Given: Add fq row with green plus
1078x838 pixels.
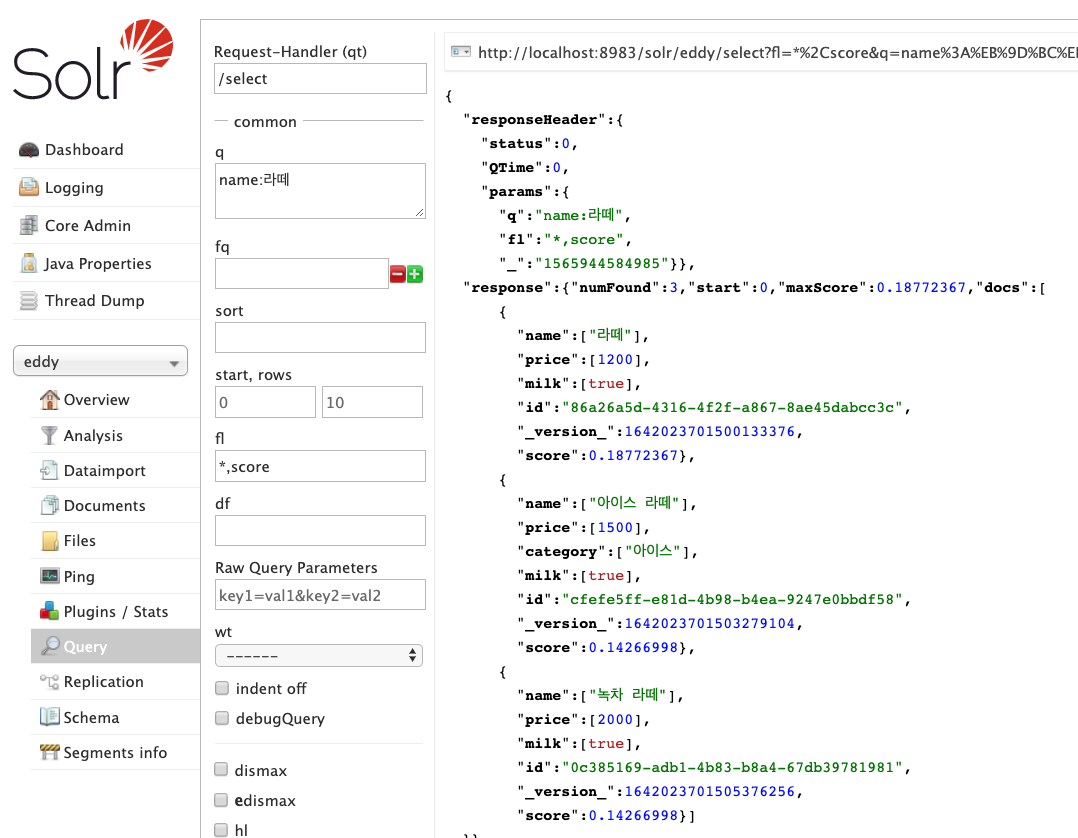Looking at the screenshot, I should point(415,274).
